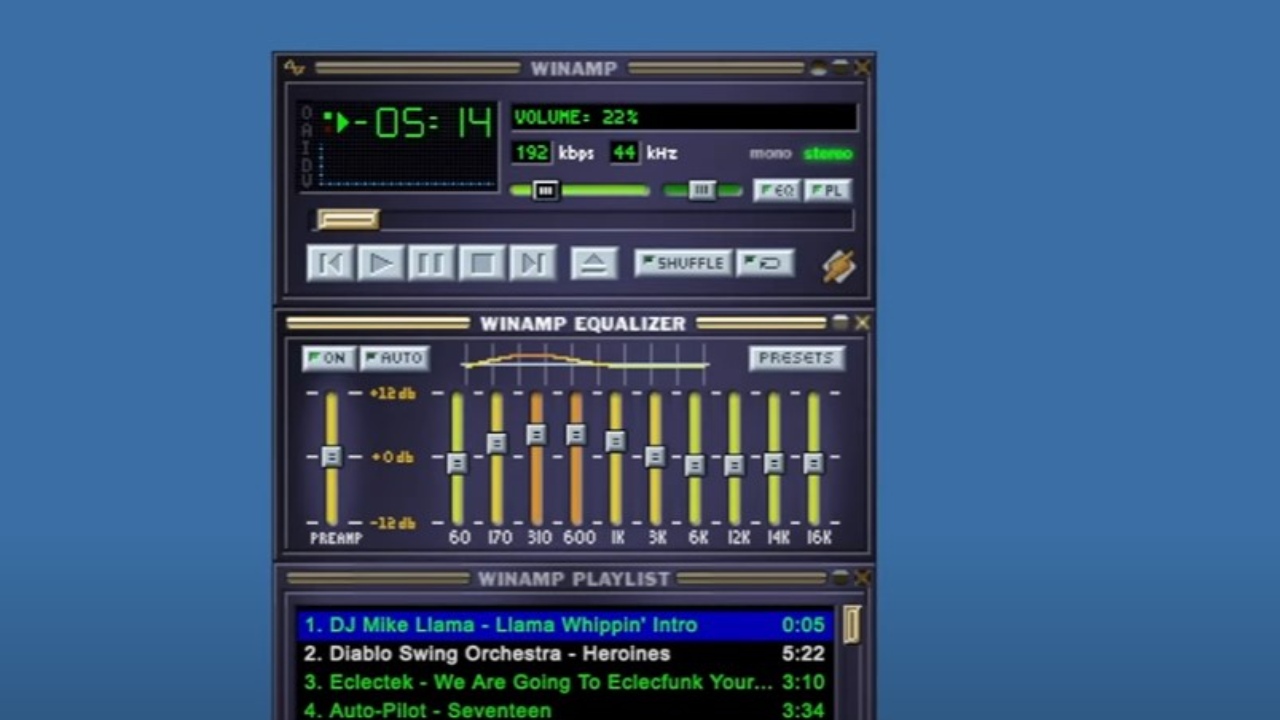Click the 3K band slider handle
Image resolution: width=1280 pixels, height=720 pixels.
(655, 456)
